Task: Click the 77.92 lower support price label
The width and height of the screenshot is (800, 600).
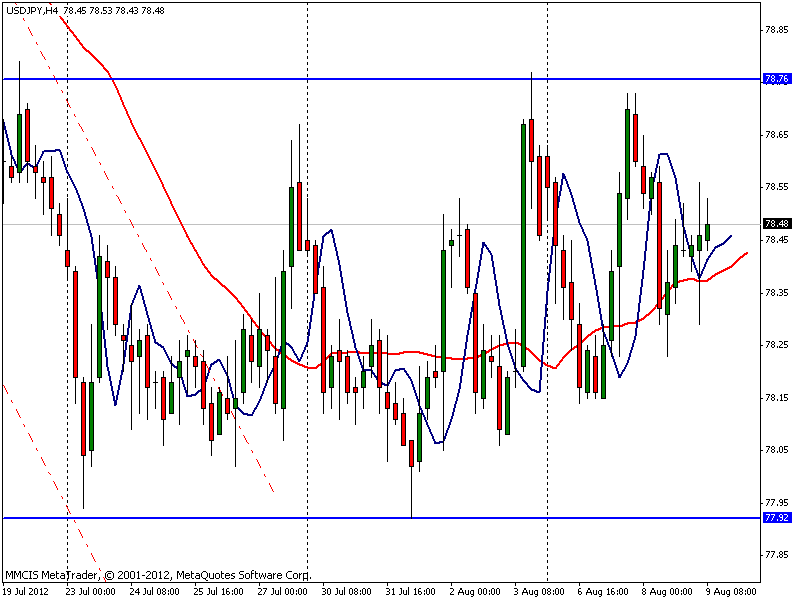Action: [776, 518]
